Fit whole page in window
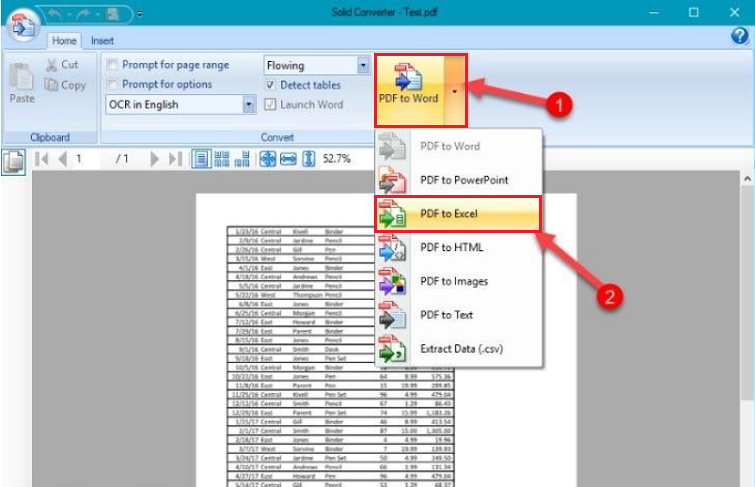Viewport: 755px width, 487px height. coord(268,158)
